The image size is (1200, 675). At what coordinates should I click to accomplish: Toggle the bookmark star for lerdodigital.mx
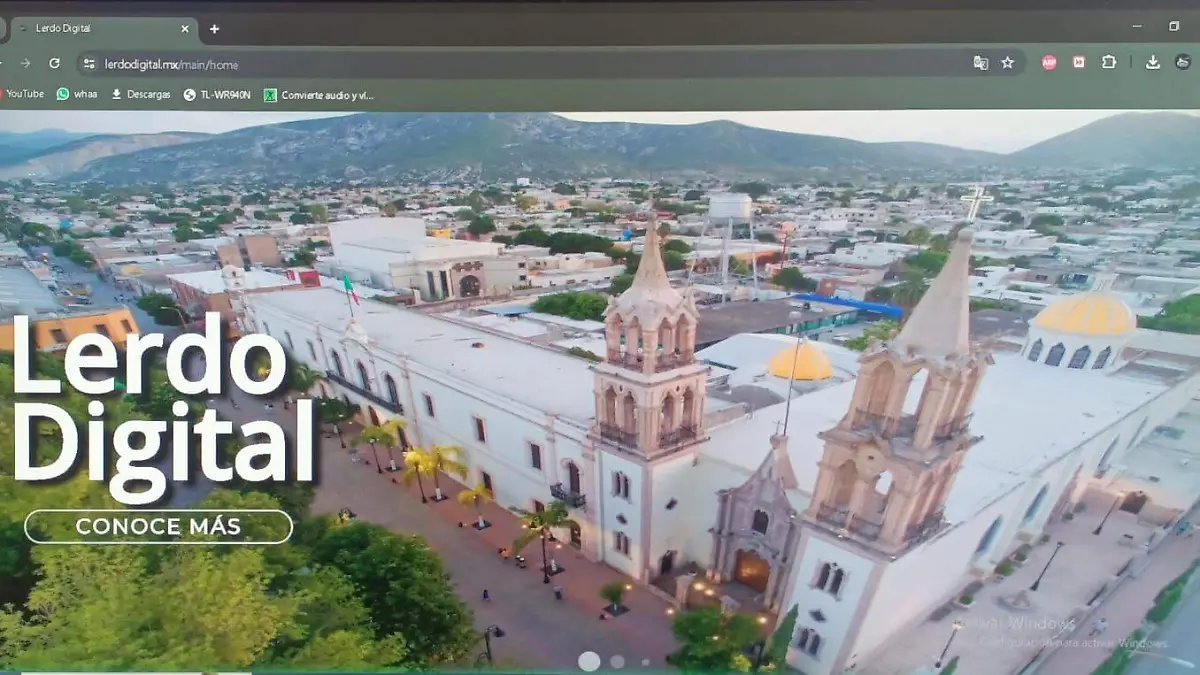[1007, 63]
